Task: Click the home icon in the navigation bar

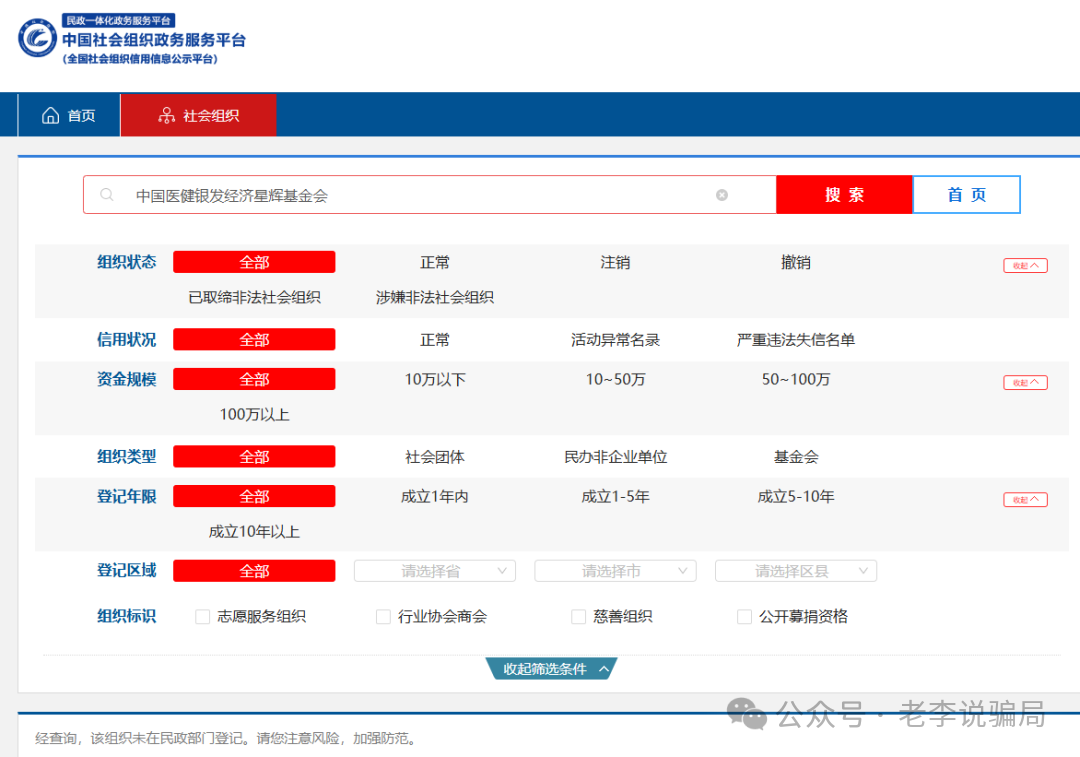Action: (x=51, y=114)
